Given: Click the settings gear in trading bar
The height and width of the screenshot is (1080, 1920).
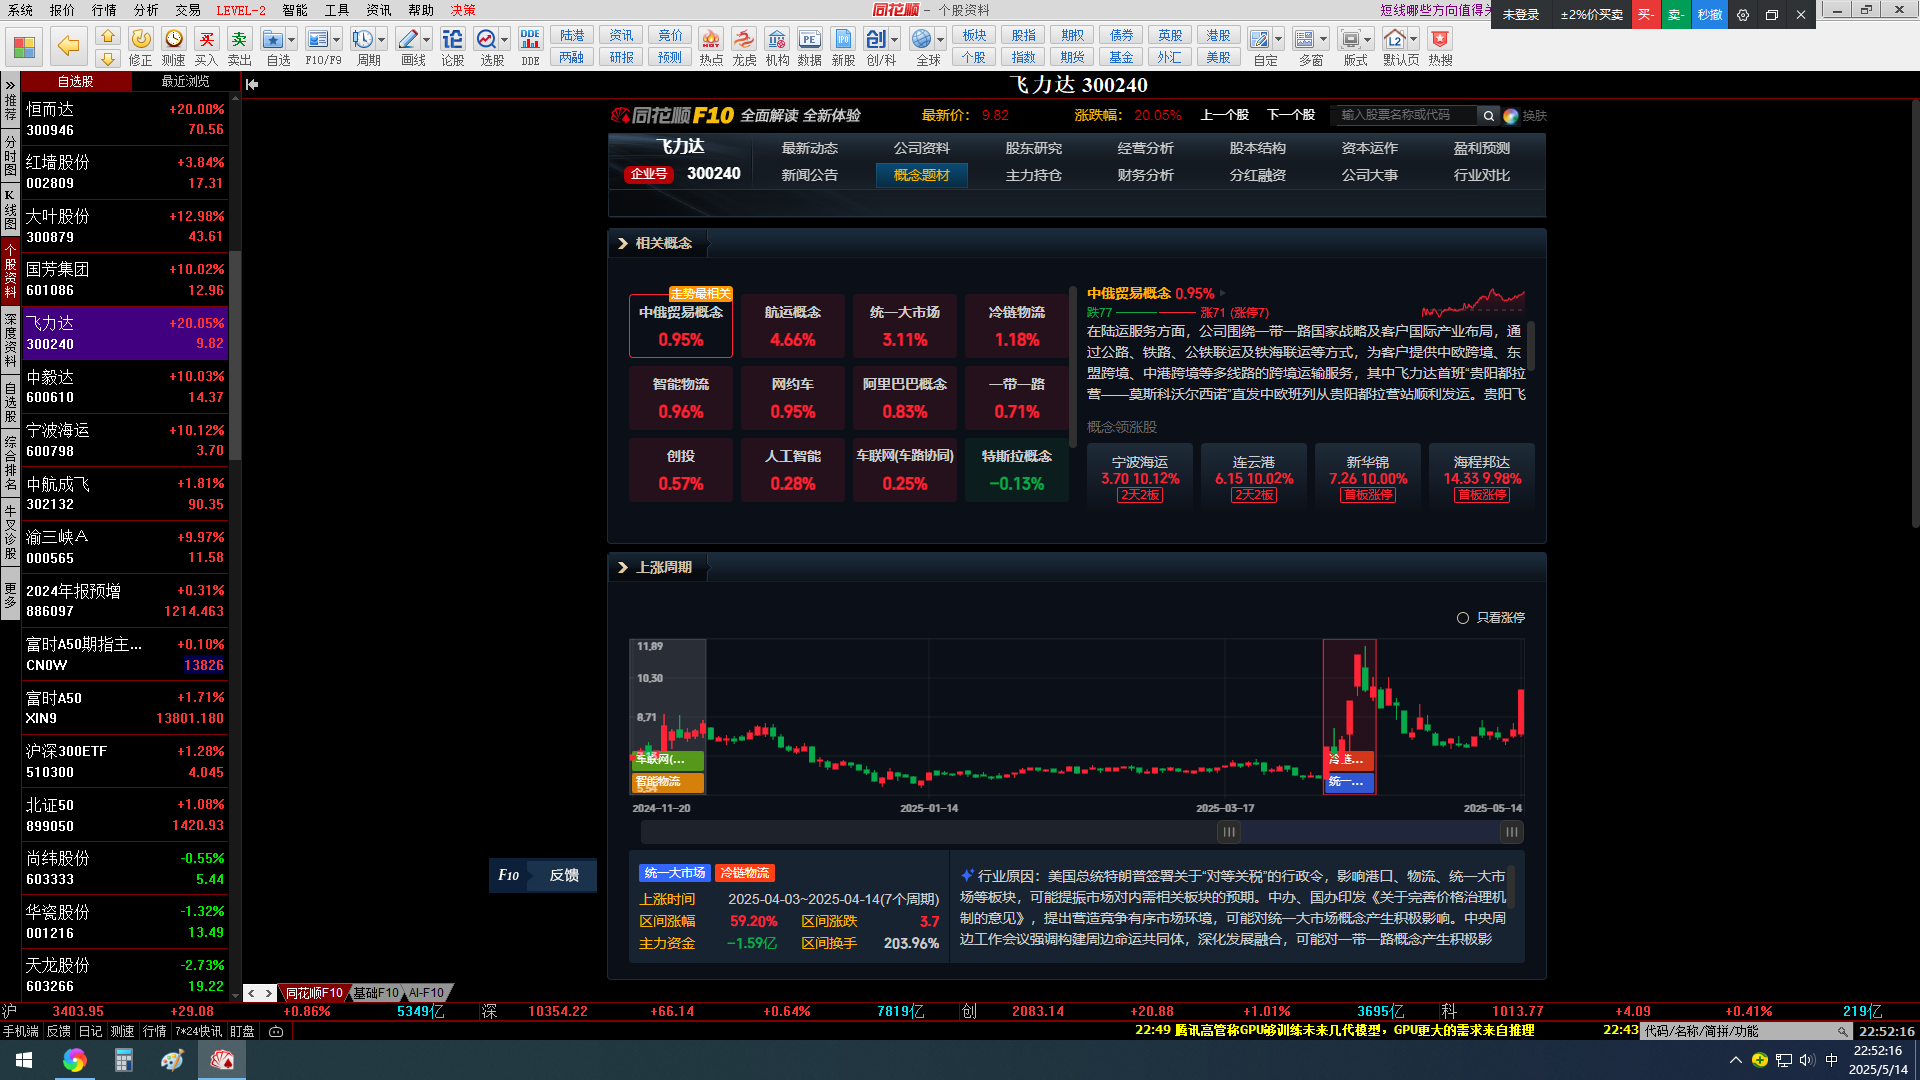Looking at the screenshot, I should tap(1743, 15).
